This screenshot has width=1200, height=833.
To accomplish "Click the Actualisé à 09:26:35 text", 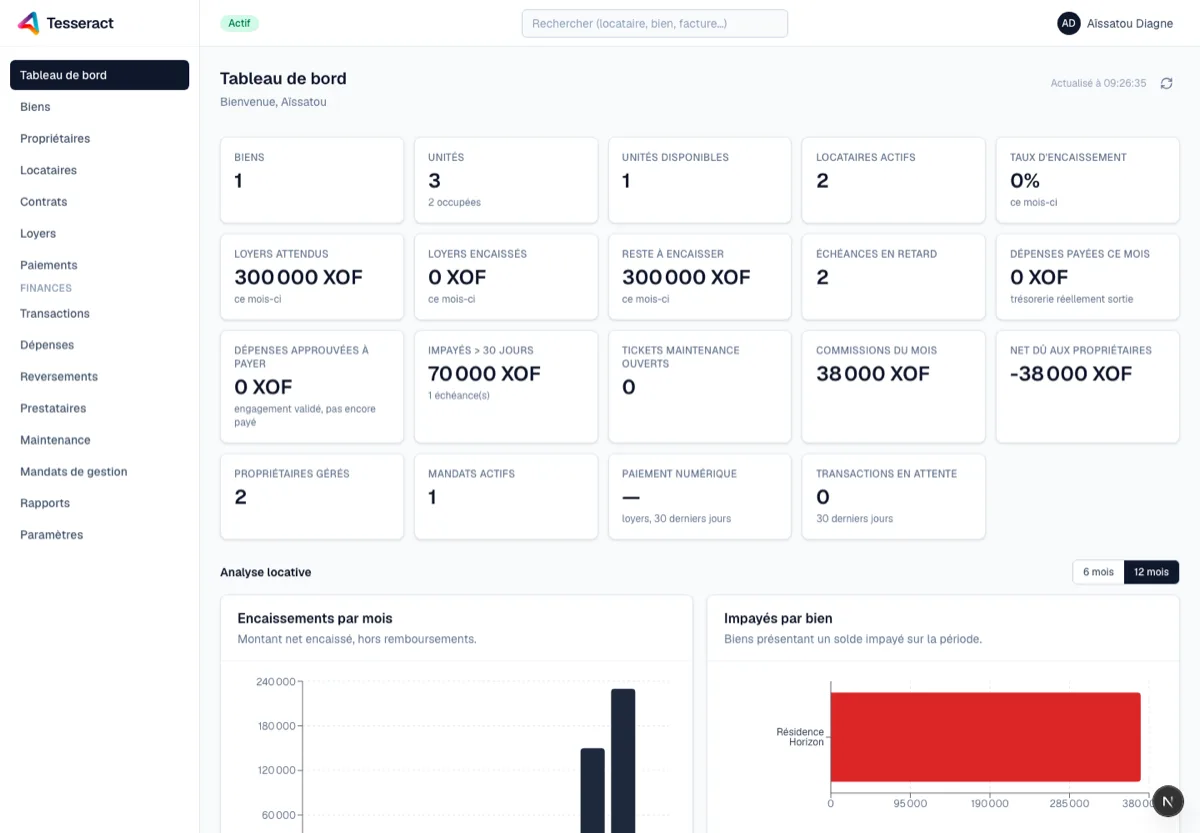I will pos(1098,83).
